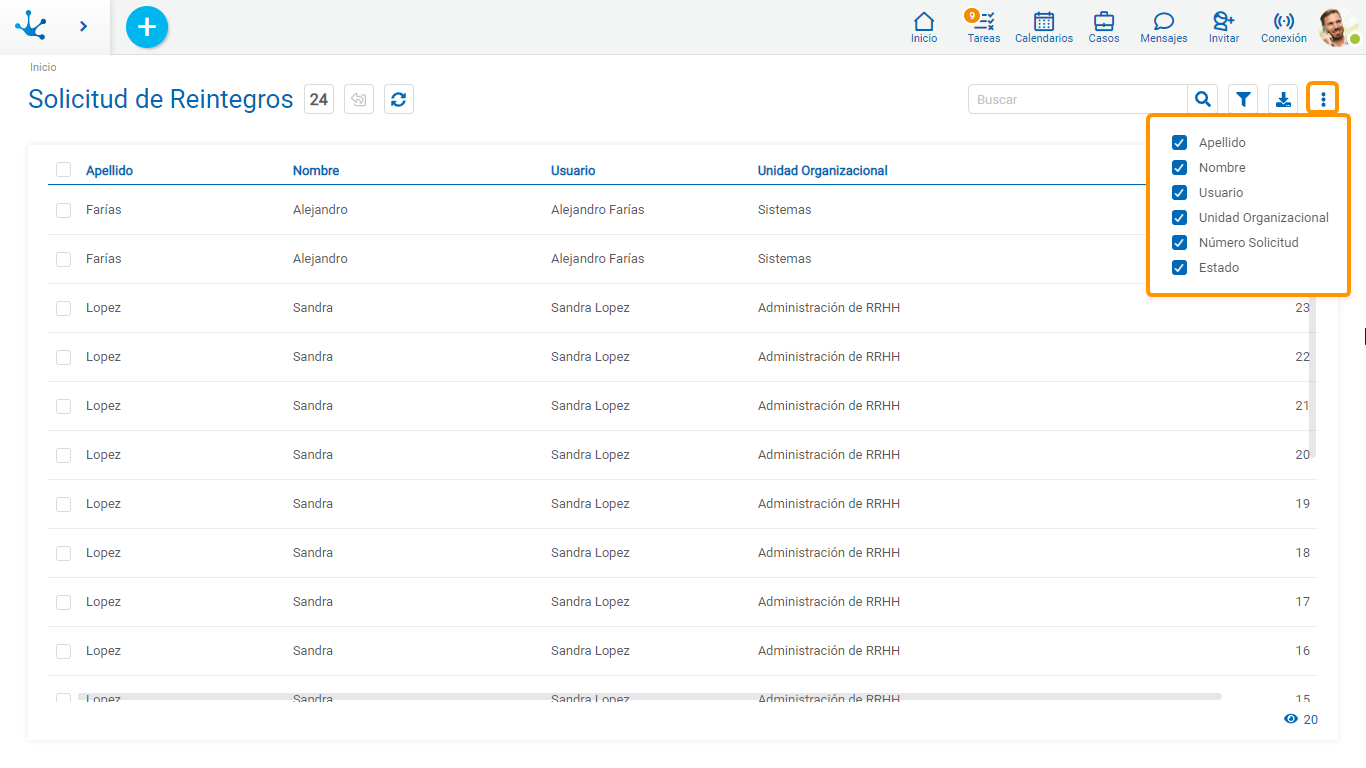This screenshot has width=1366, height=768.
Task: Click the Estado label in column menu
Action: point(1219,268)
